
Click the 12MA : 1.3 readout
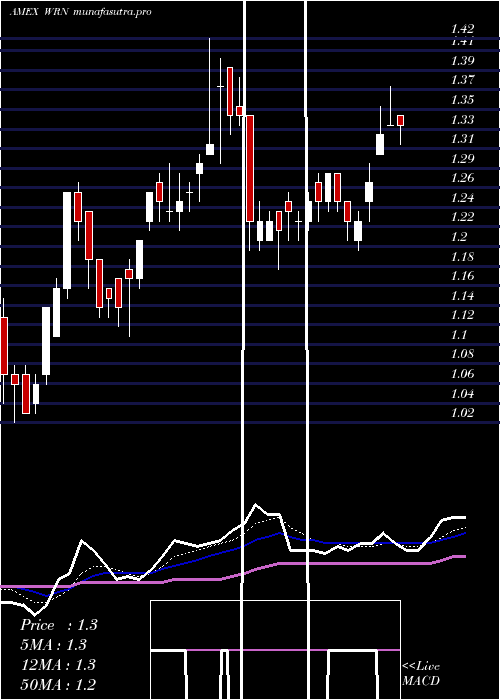point(58,665)
